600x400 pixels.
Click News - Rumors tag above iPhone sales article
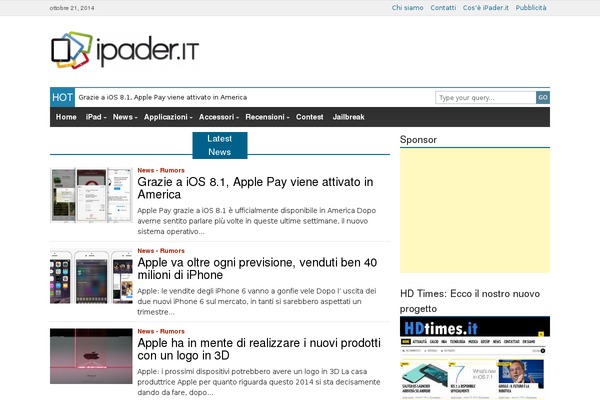161,251
